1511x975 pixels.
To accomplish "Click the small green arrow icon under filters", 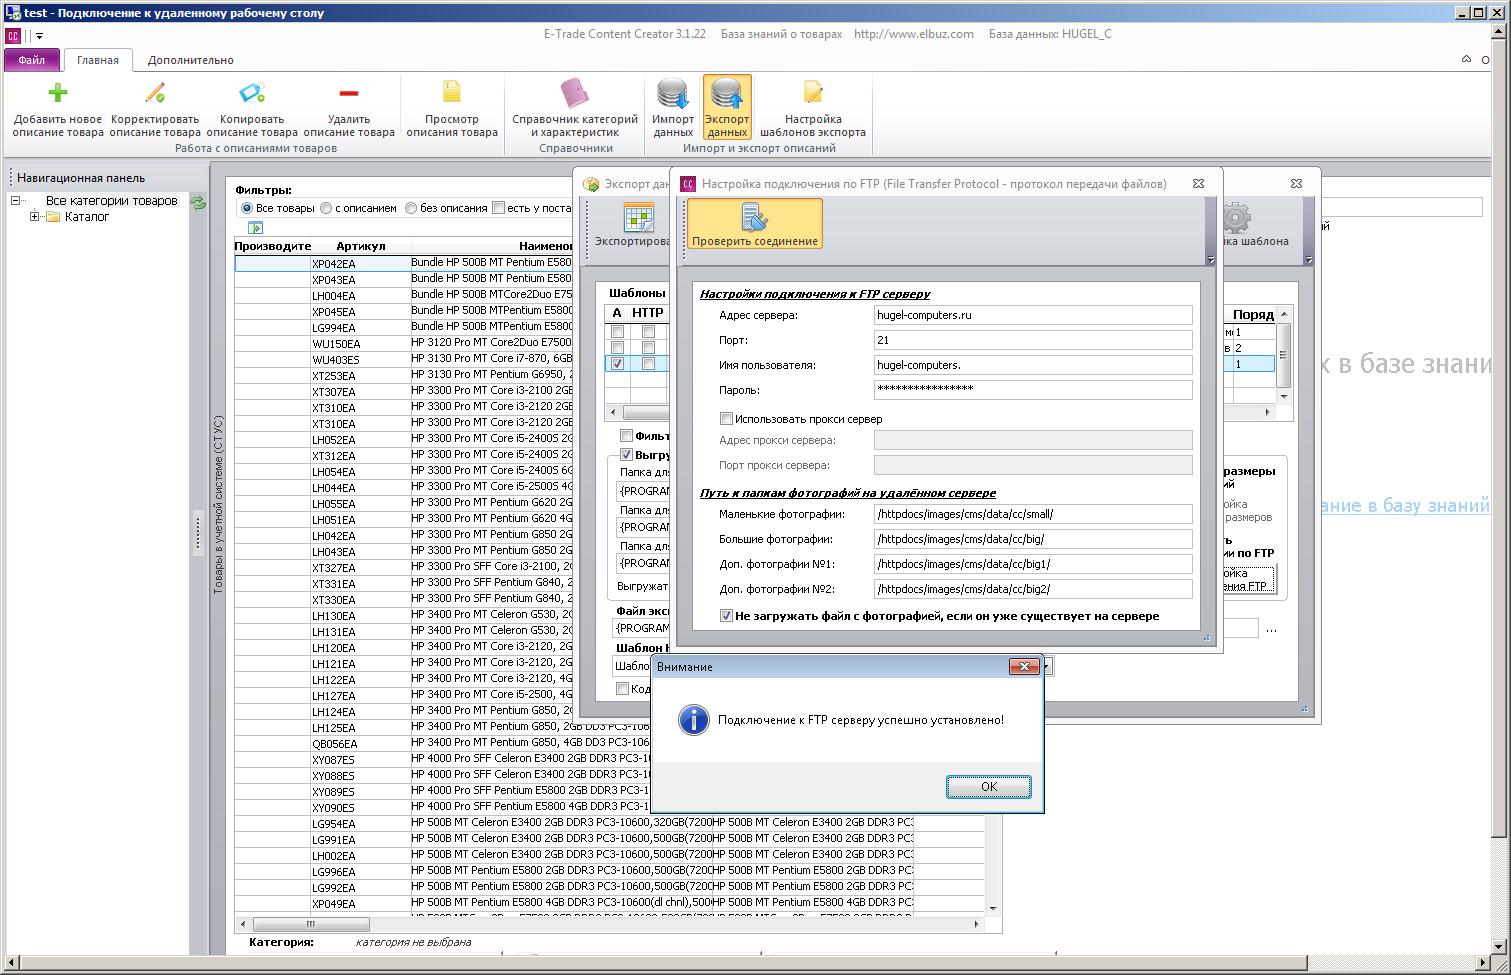I will 255,228.
